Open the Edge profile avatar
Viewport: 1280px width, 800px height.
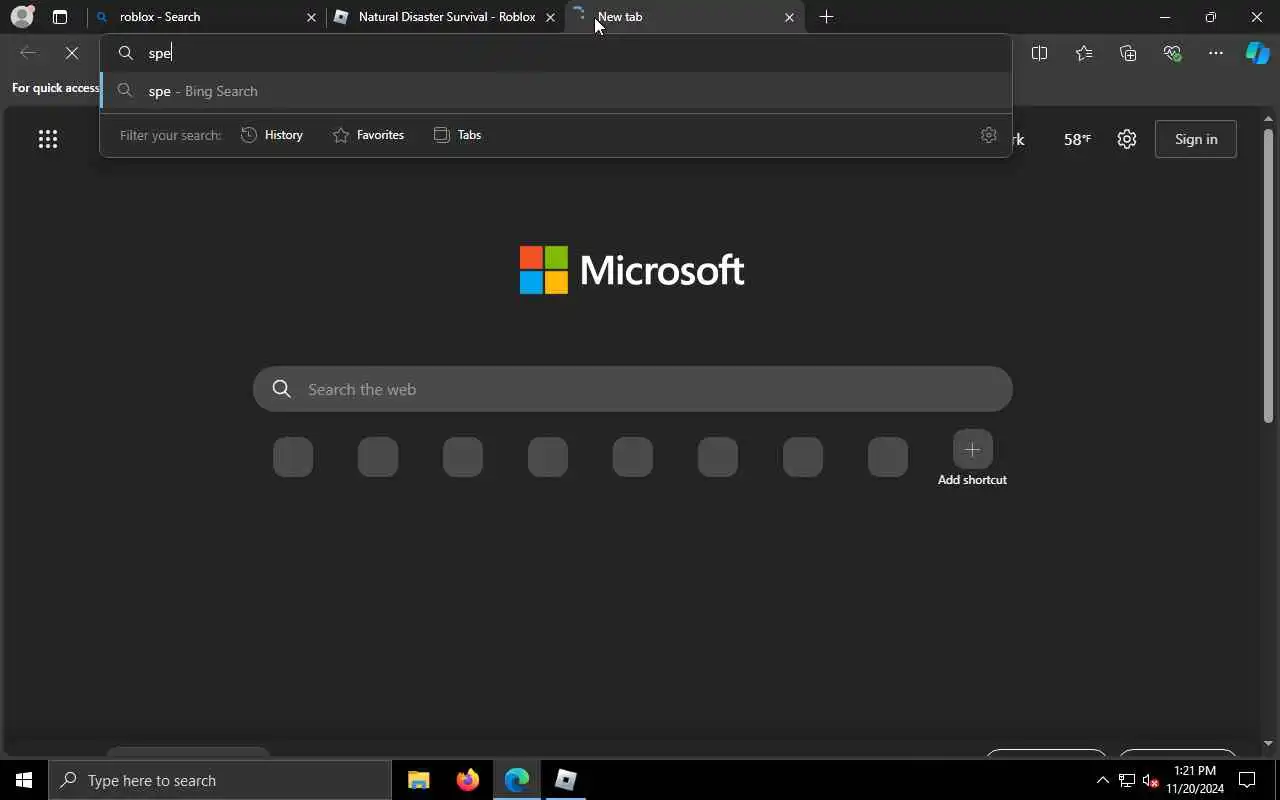[22, 17]
